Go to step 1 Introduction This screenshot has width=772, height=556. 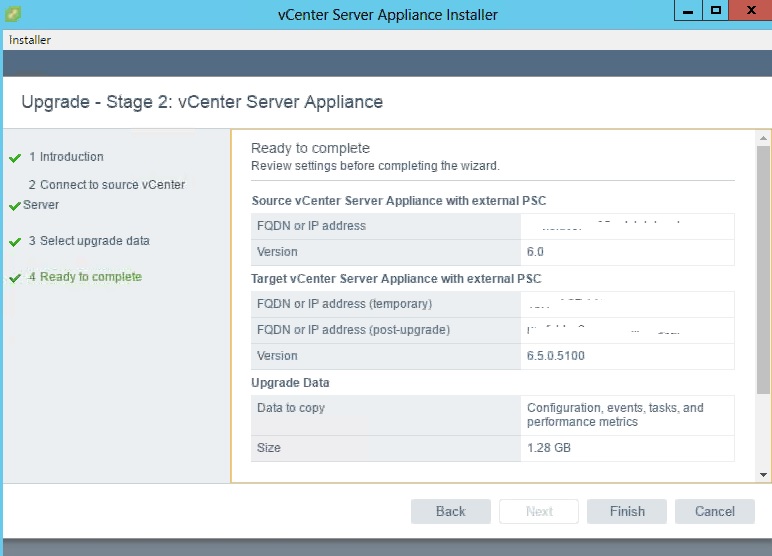point(66,157)
